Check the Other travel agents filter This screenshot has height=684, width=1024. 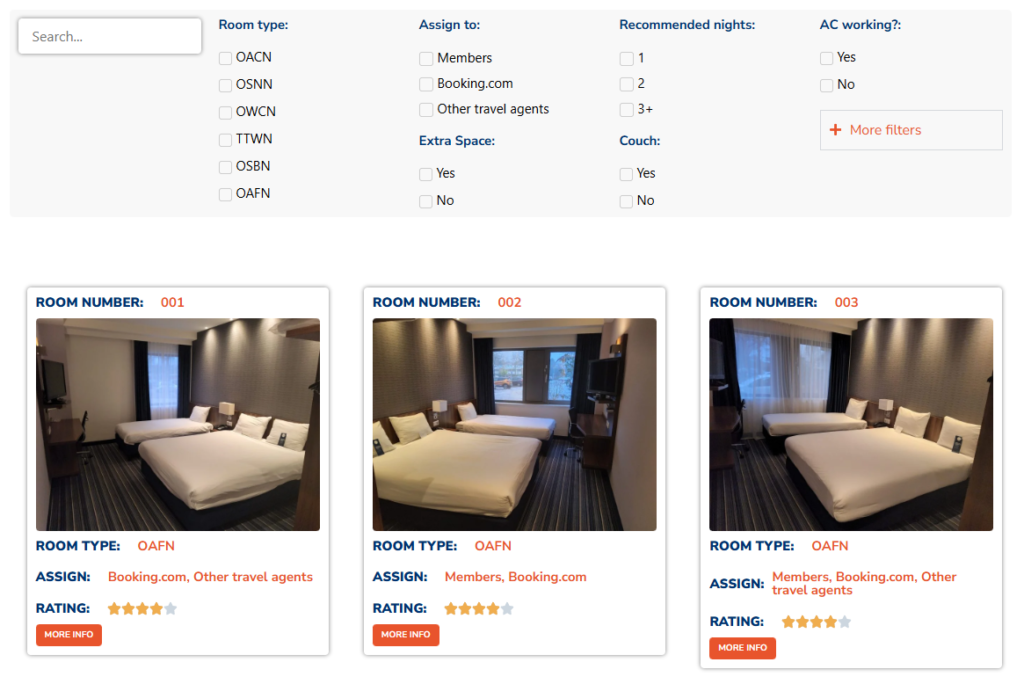coord(427,110)
